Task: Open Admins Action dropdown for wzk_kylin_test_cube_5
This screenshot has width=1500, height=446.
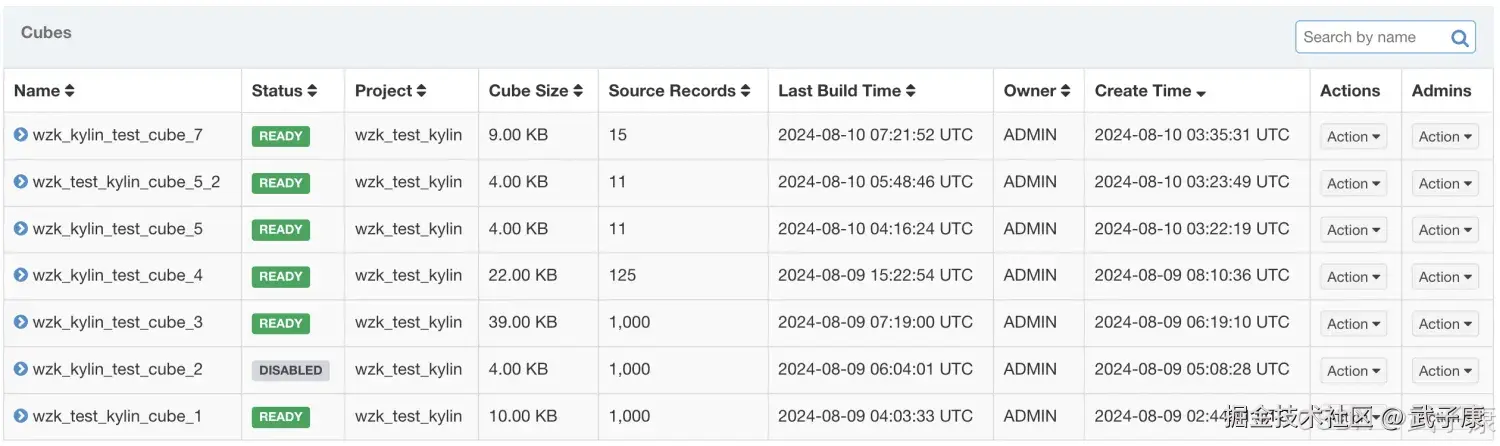Action: 1445,230
